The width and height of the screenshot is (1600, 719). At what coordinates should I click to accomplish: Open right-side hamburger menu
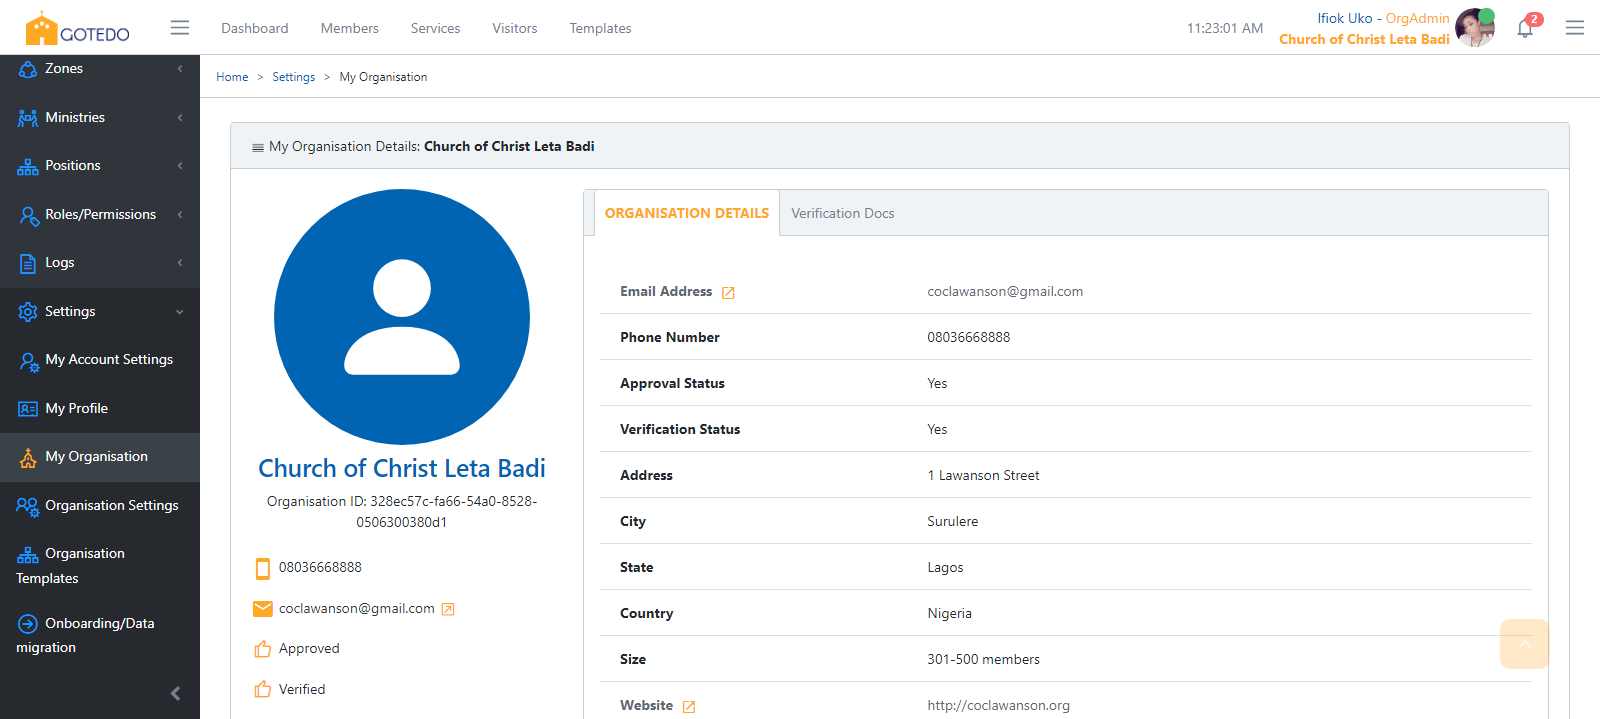tap(1575, 28)
